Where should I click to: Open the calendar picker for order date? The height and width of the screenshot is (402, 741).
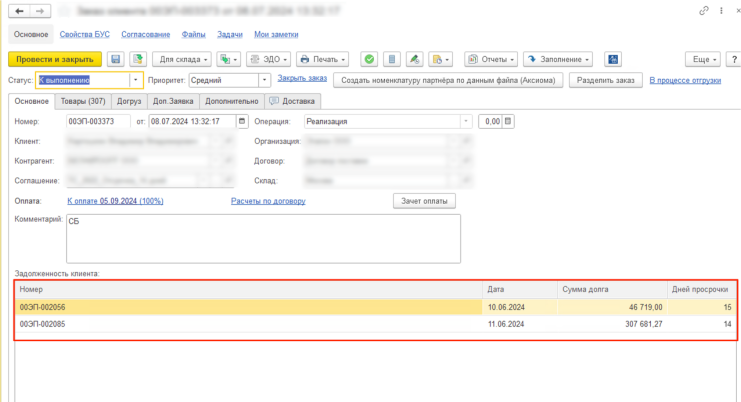point(241,121)
